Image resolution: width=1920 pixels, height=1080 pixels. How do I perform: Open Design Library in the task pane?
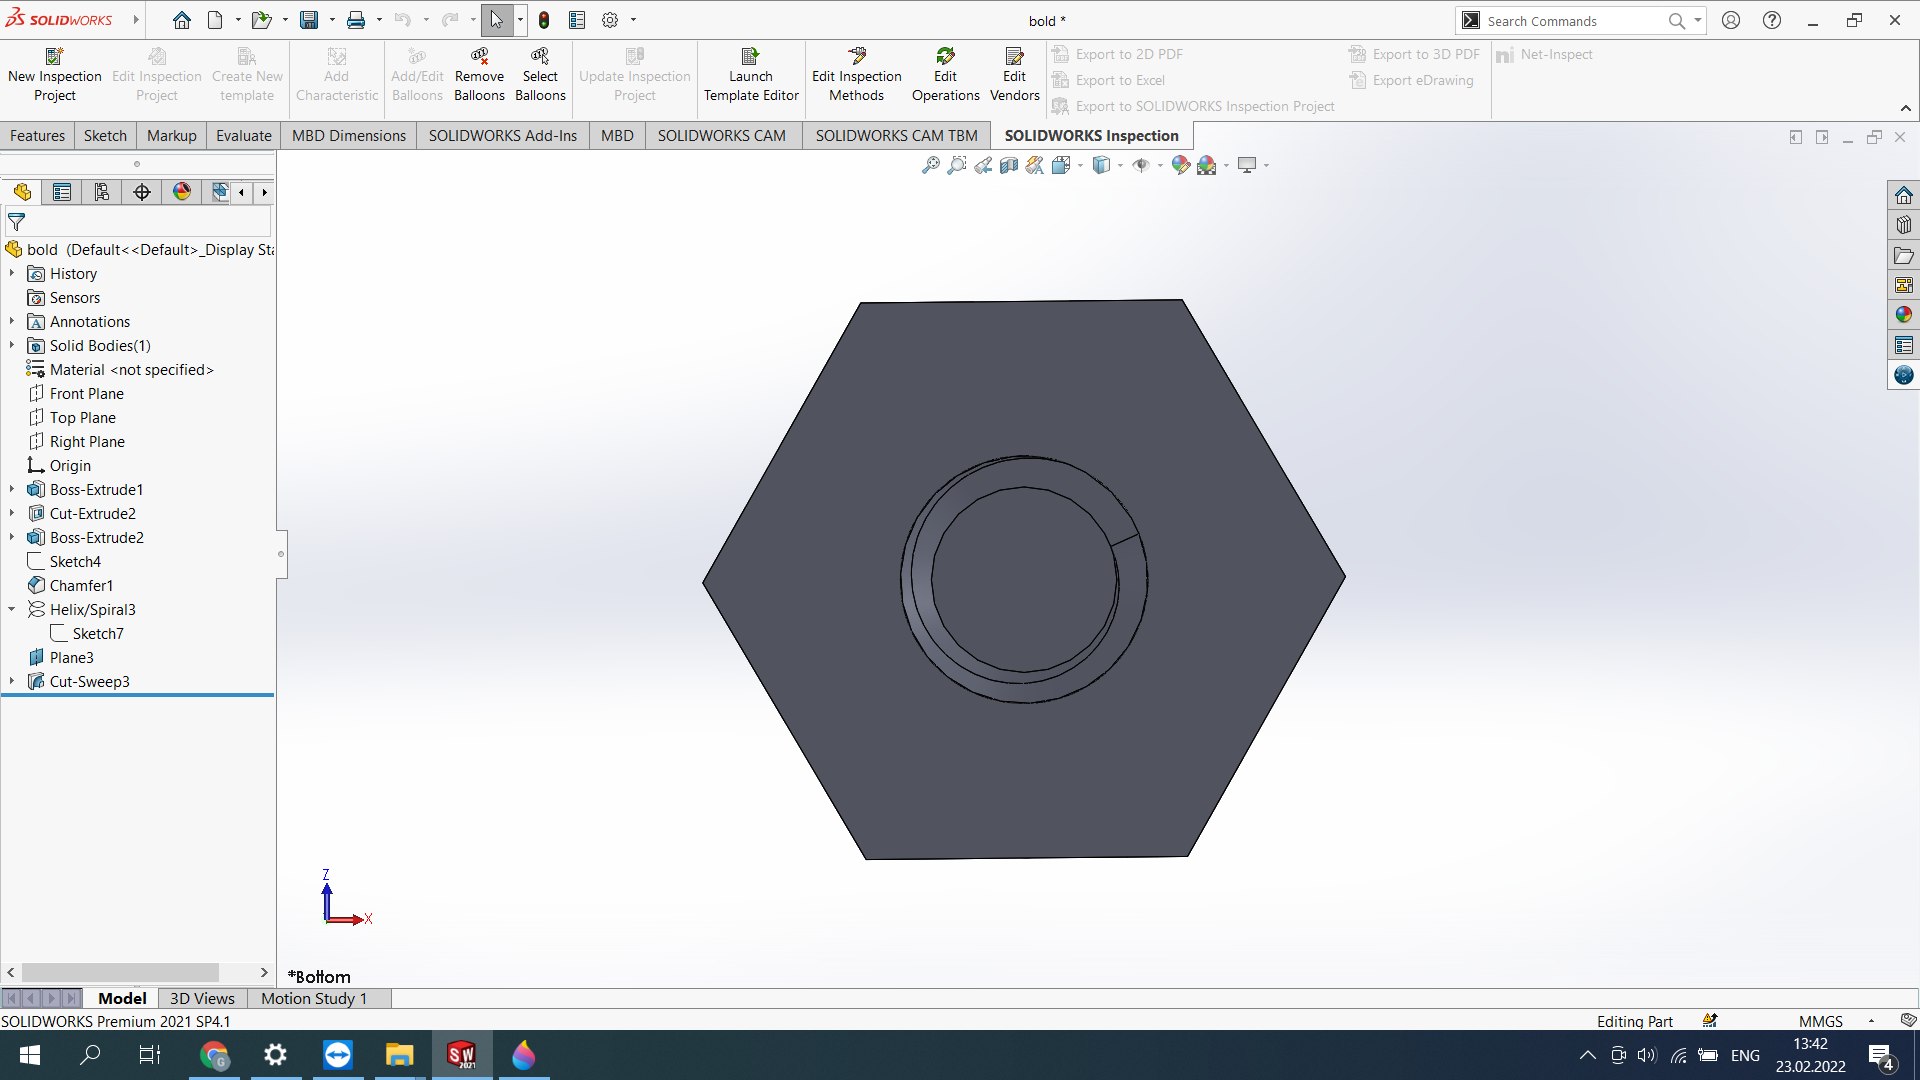coord(1903,225)
